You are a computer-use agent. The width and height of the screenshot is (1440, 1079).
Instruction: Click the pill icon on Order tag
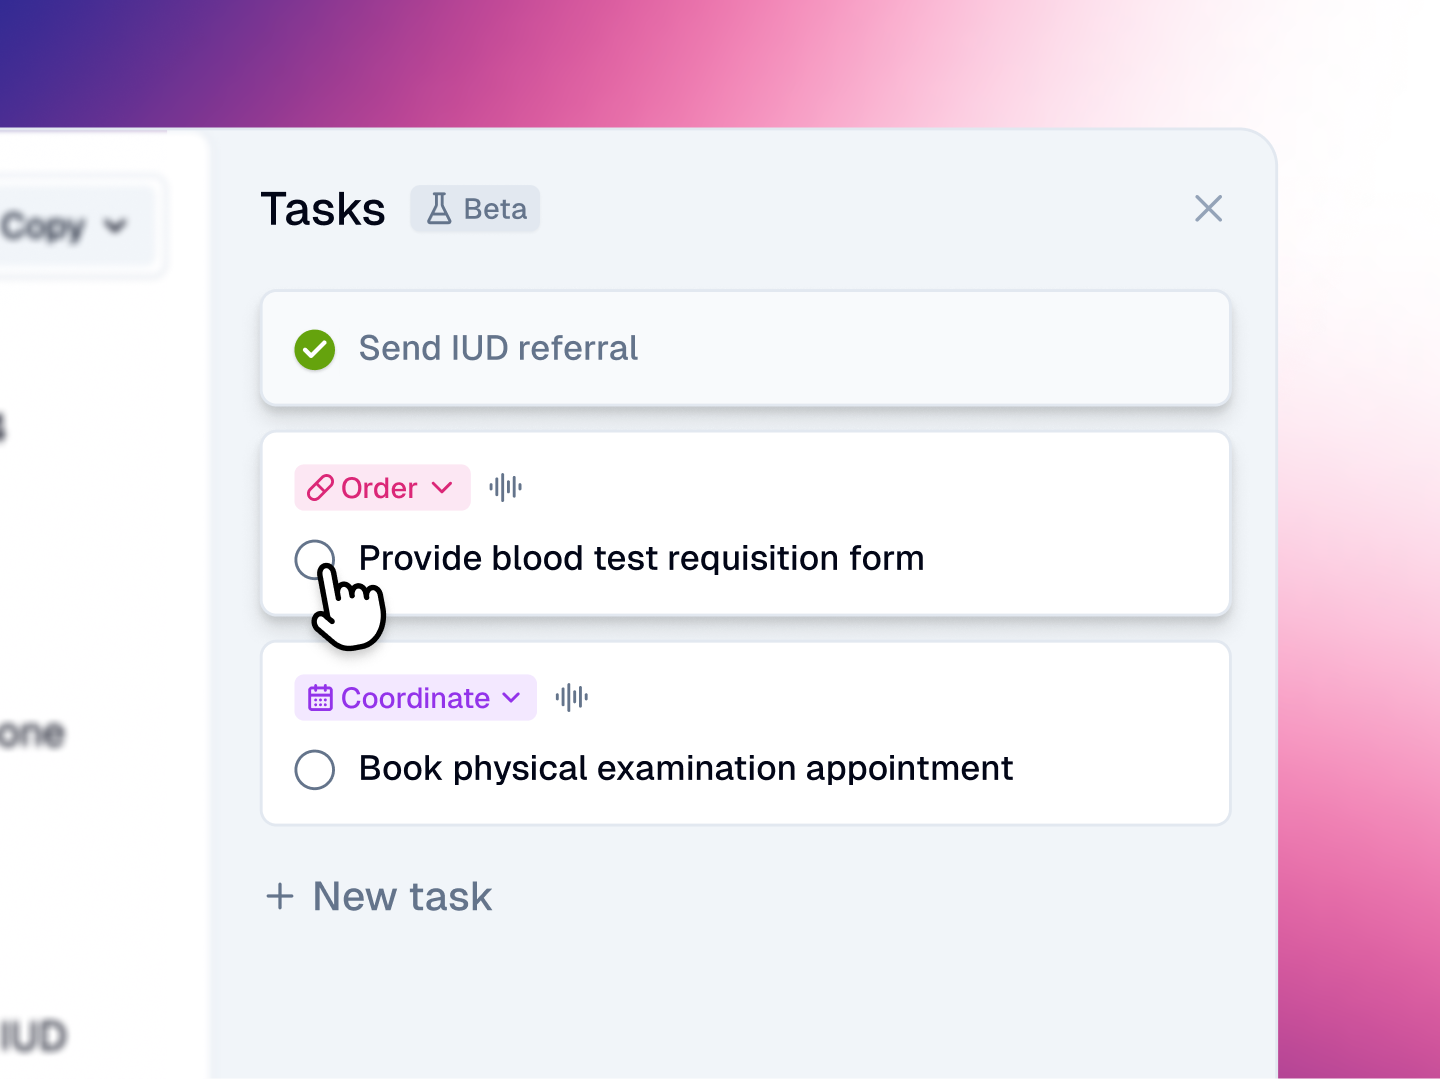(320, 488)
